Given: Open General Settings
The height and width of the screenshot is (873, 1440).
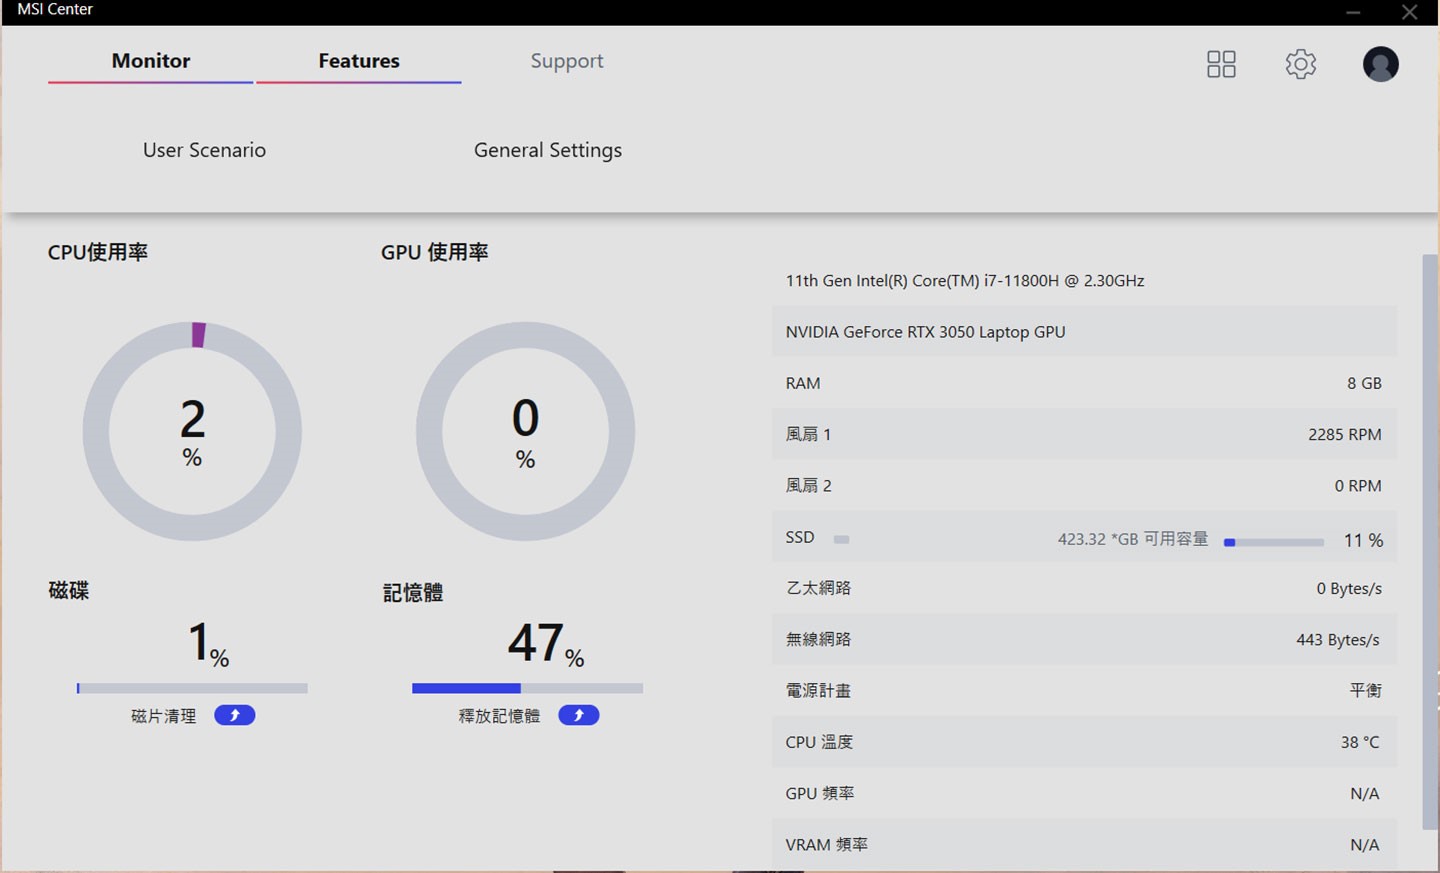Looking at the screenshot, I should [547, 150].
